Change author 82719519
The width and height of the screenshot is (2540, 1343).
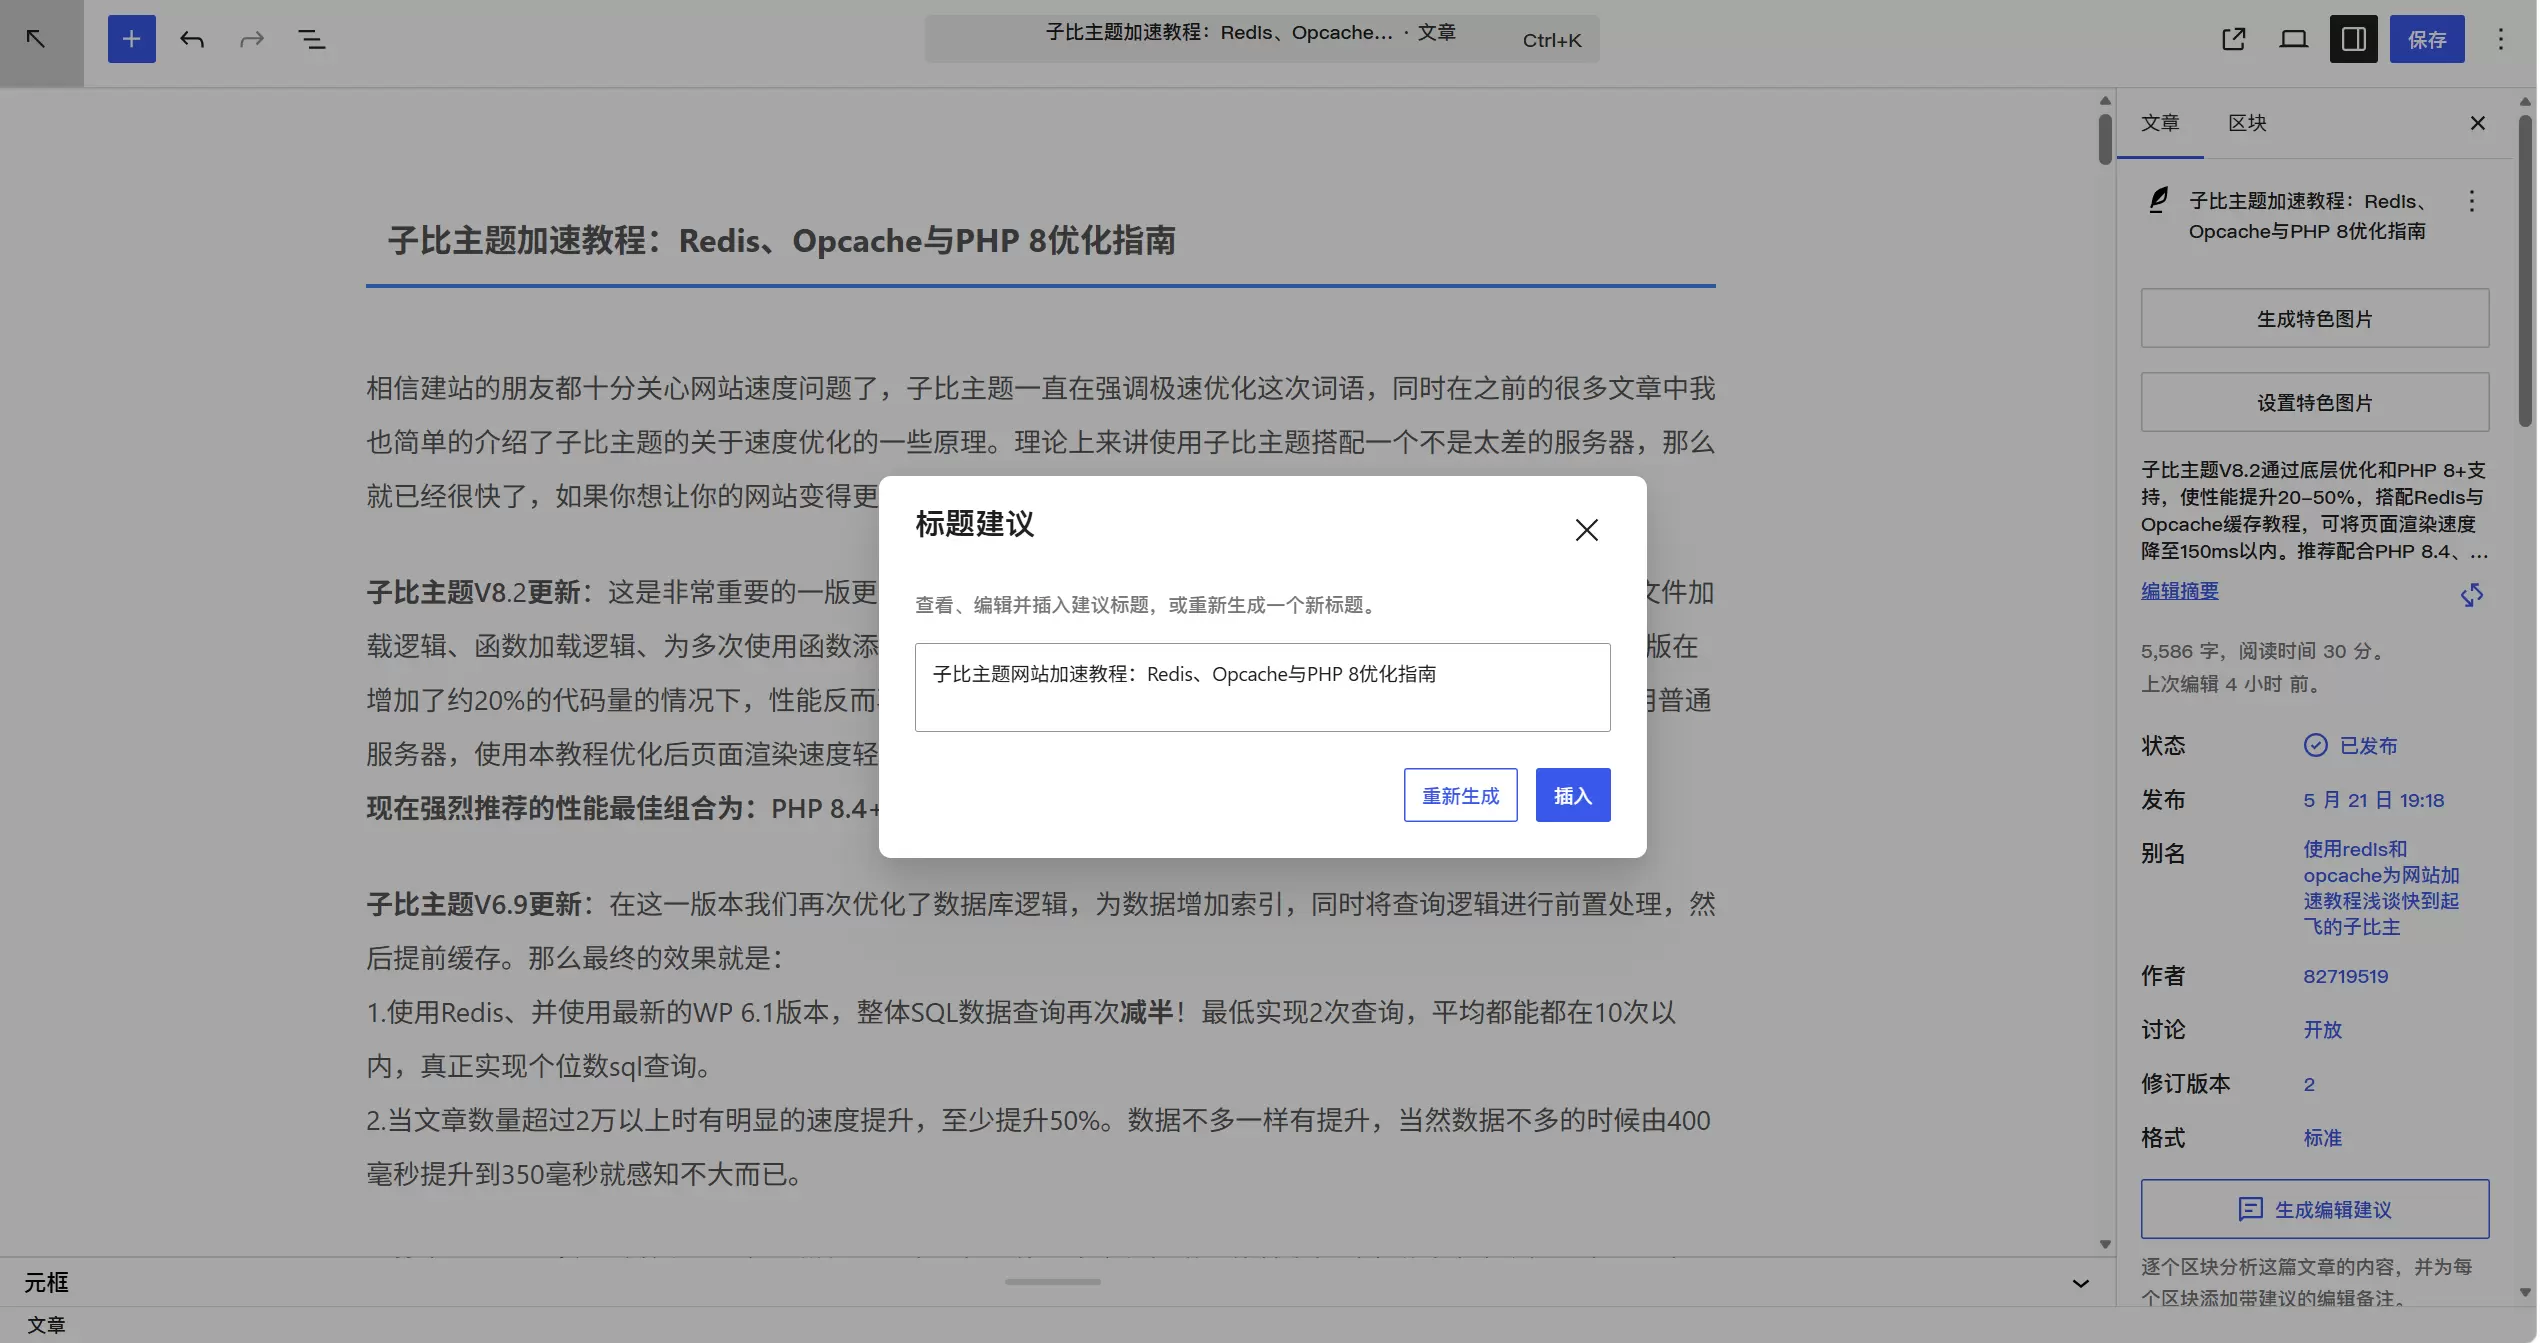tap(2345, 976)
